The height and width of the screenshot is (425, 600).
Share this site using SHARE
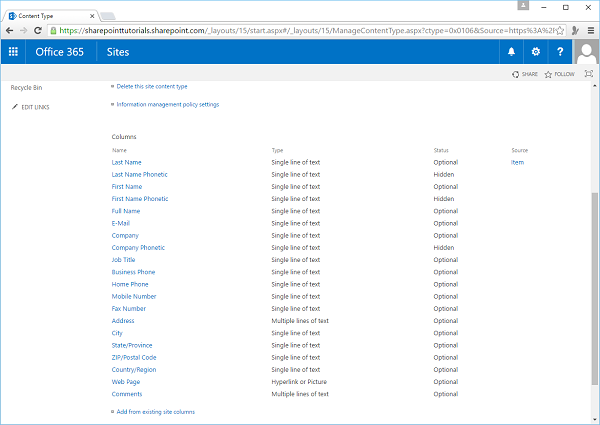524,74
